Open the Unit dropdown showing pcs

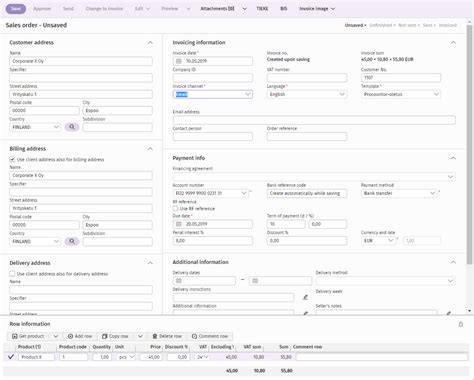pos(126,357)
